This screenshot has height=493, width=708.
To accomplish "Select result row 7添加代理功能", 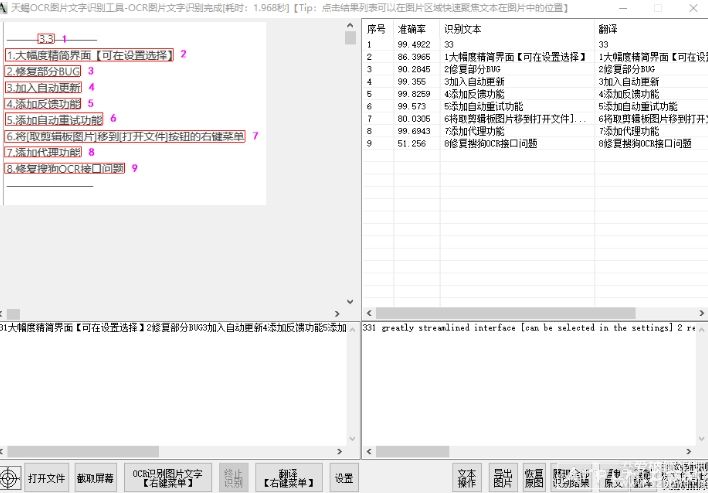I will pyautogui.click(x=535, y=131).
